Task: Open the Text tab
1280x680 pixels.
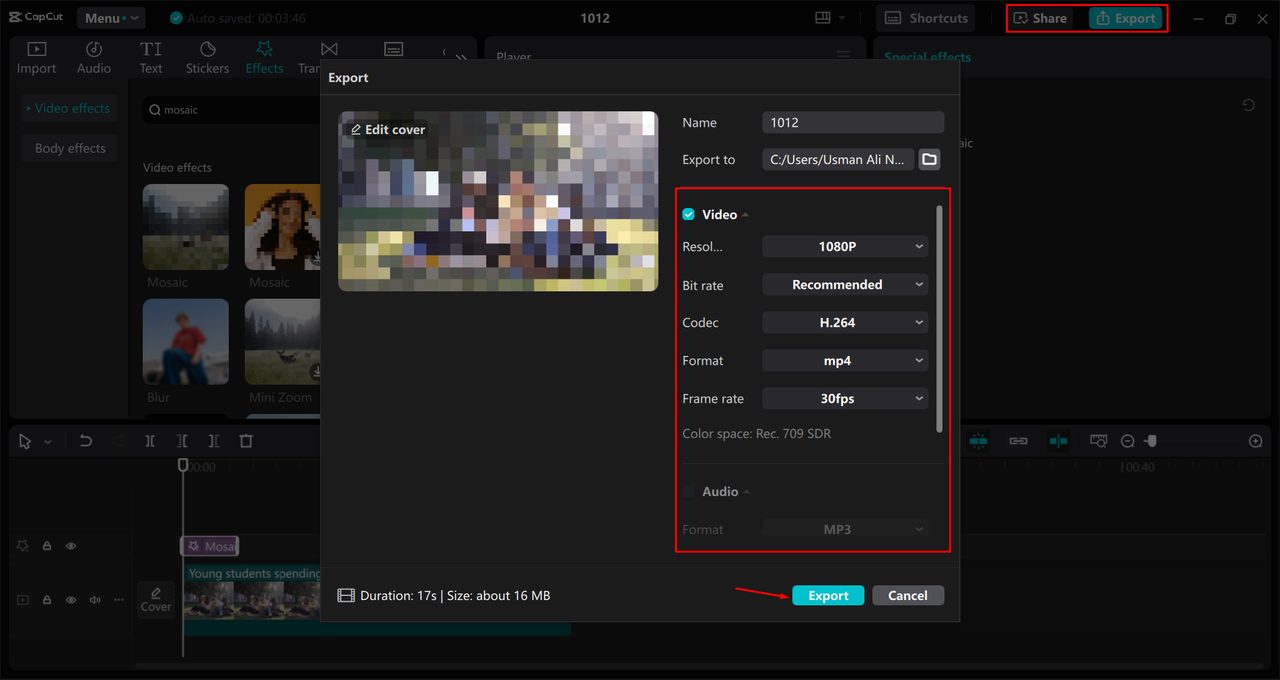Action: click(151, 58)
